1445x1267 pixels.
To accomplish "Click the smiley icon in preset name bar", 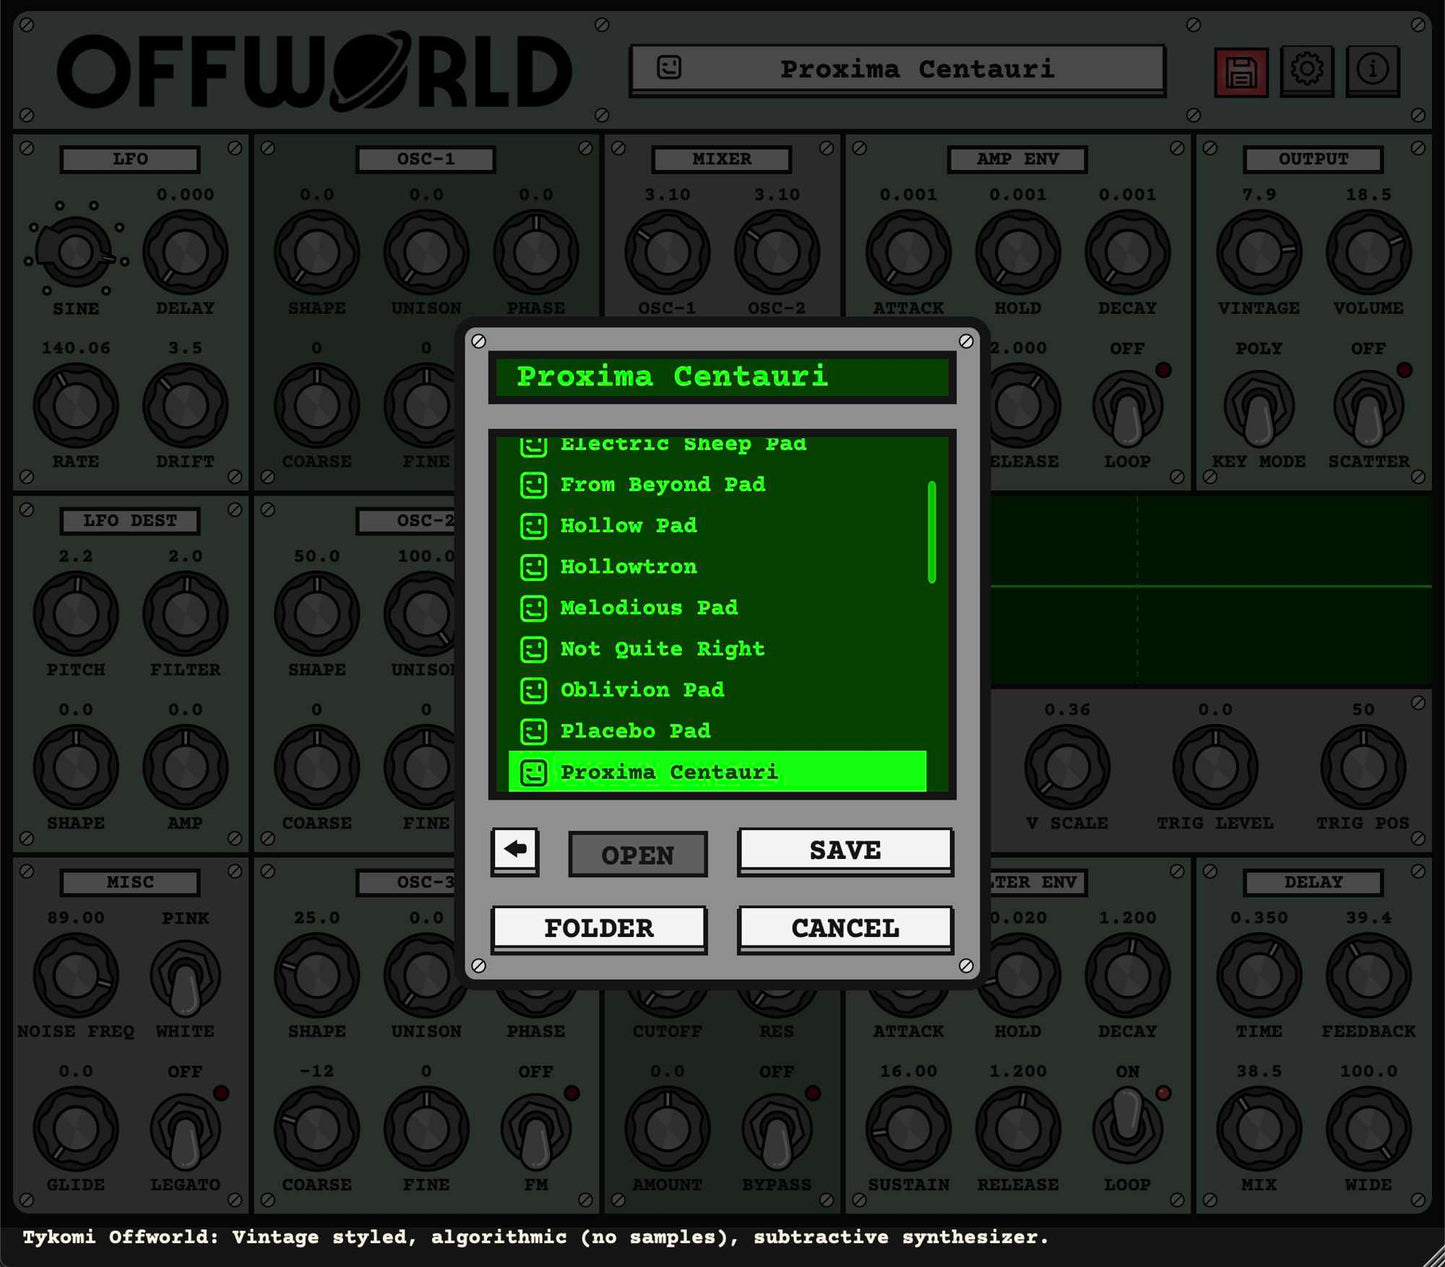I will pyautogui.click(x=669, y=68).
